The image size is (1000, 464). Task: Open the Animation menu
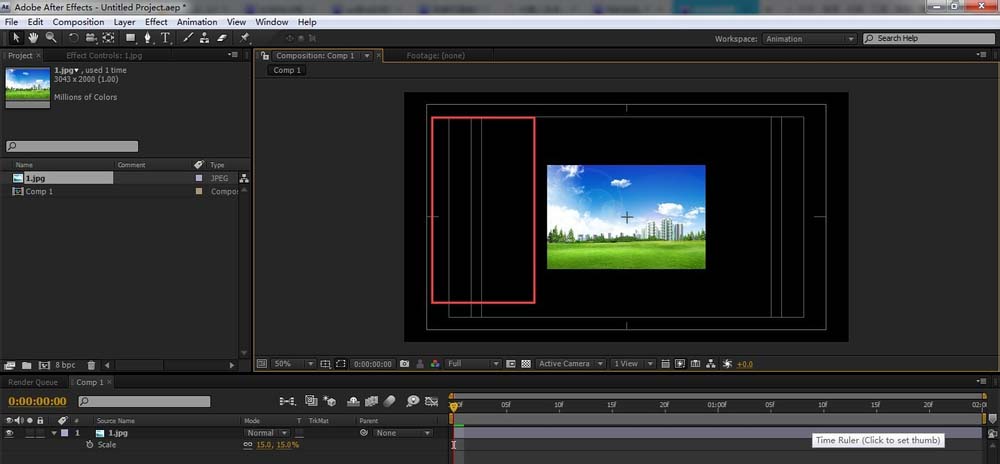(195, 21)
